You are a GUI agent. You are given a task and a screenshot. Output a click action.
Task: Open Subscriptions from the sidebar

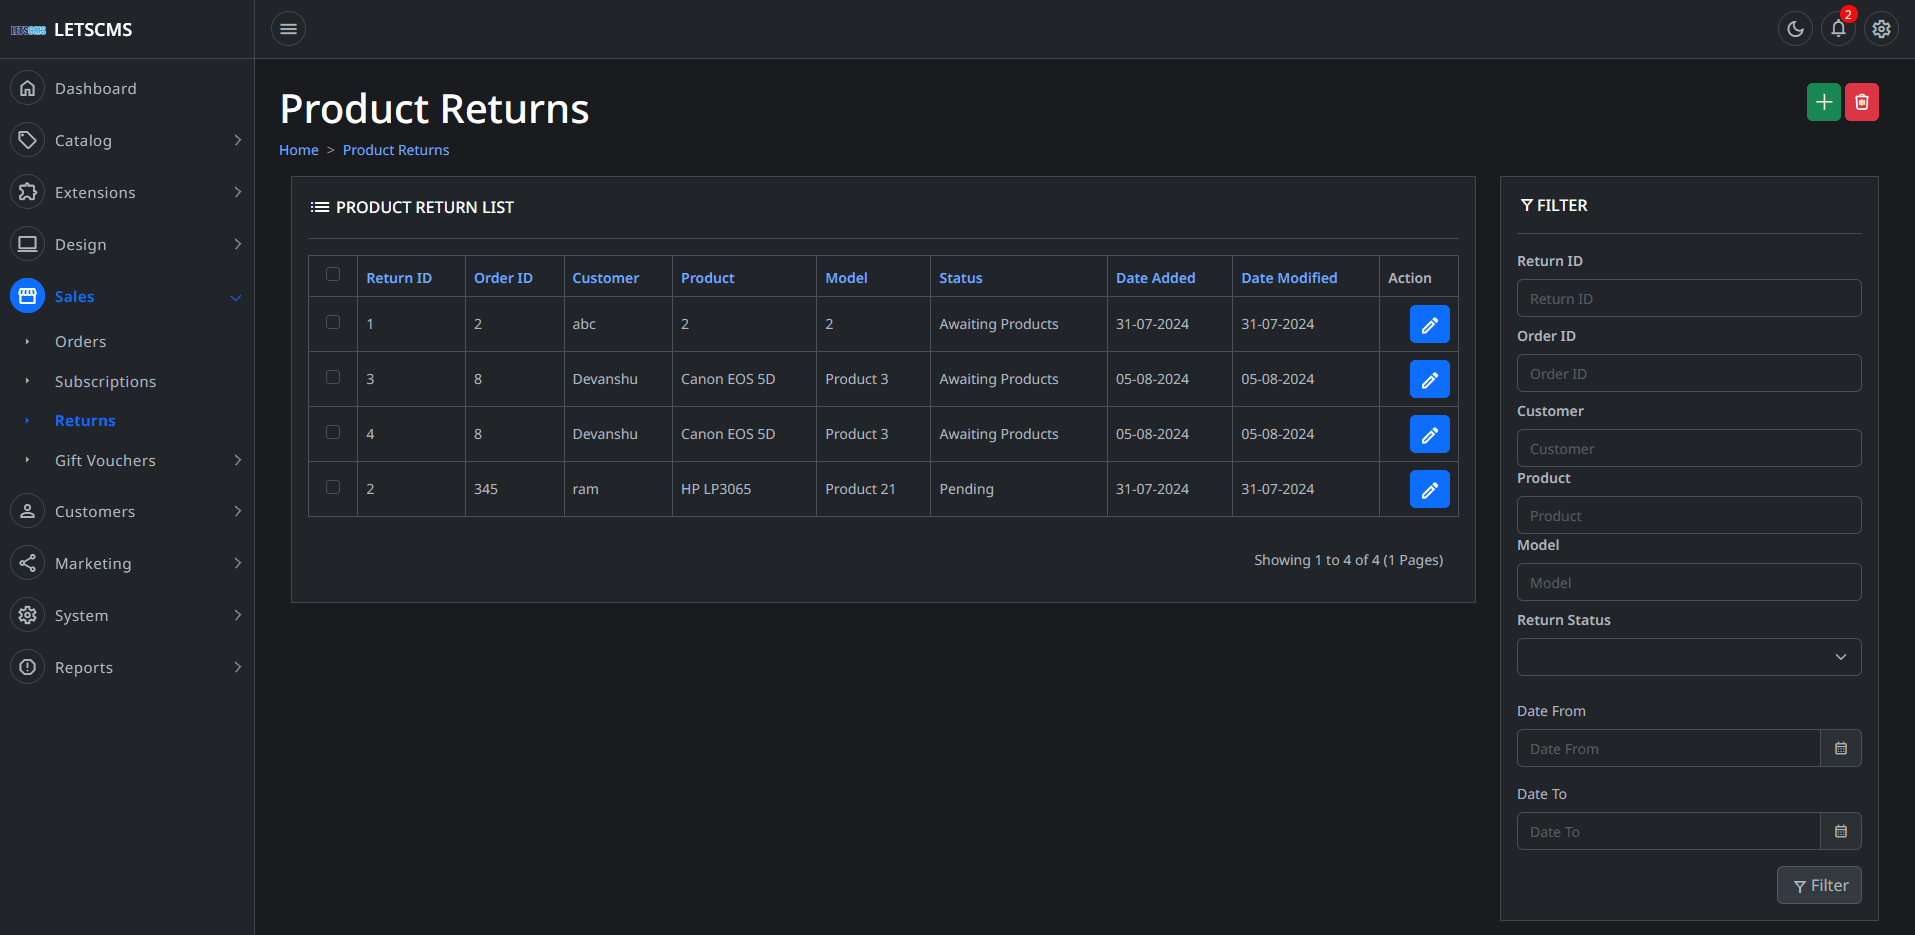(105, 382)
